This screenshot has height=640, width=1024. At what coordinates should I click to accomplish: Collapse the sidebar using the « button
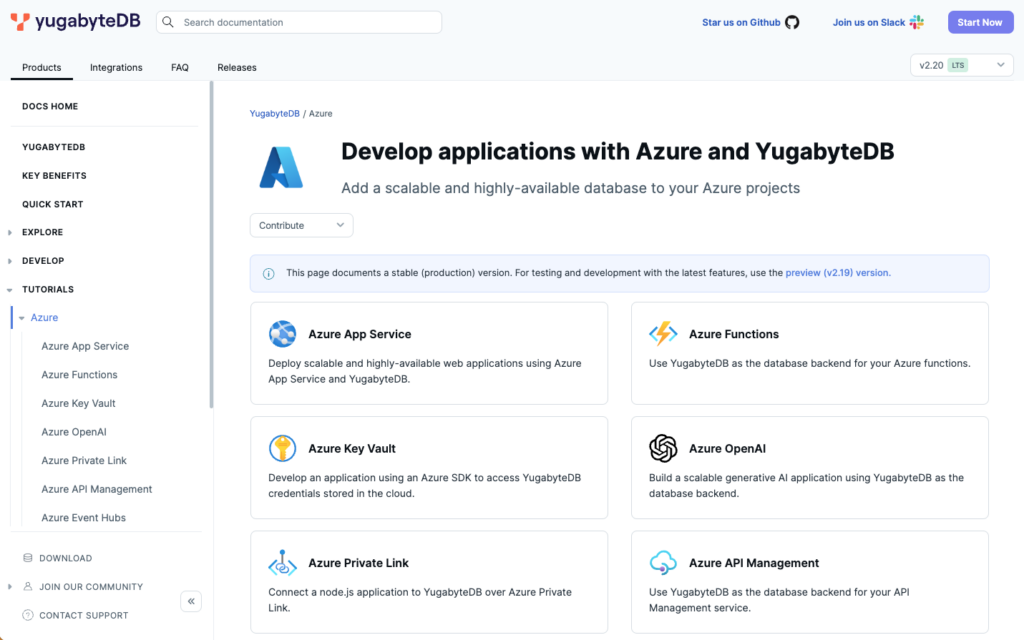tap(191, 601)
